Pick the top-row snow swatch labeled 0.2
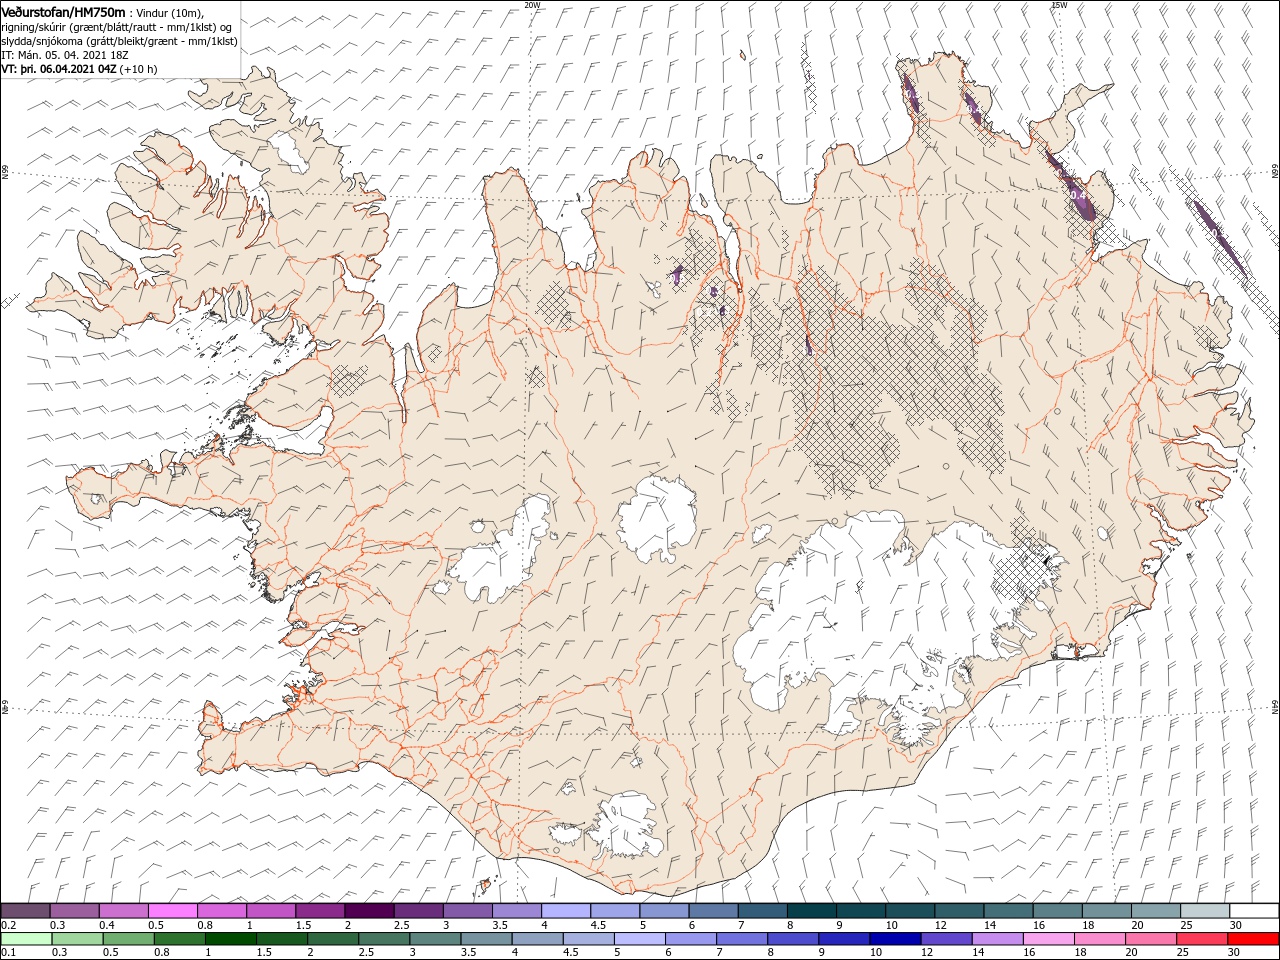1280x960 pixels. click(x=25, y=910)
